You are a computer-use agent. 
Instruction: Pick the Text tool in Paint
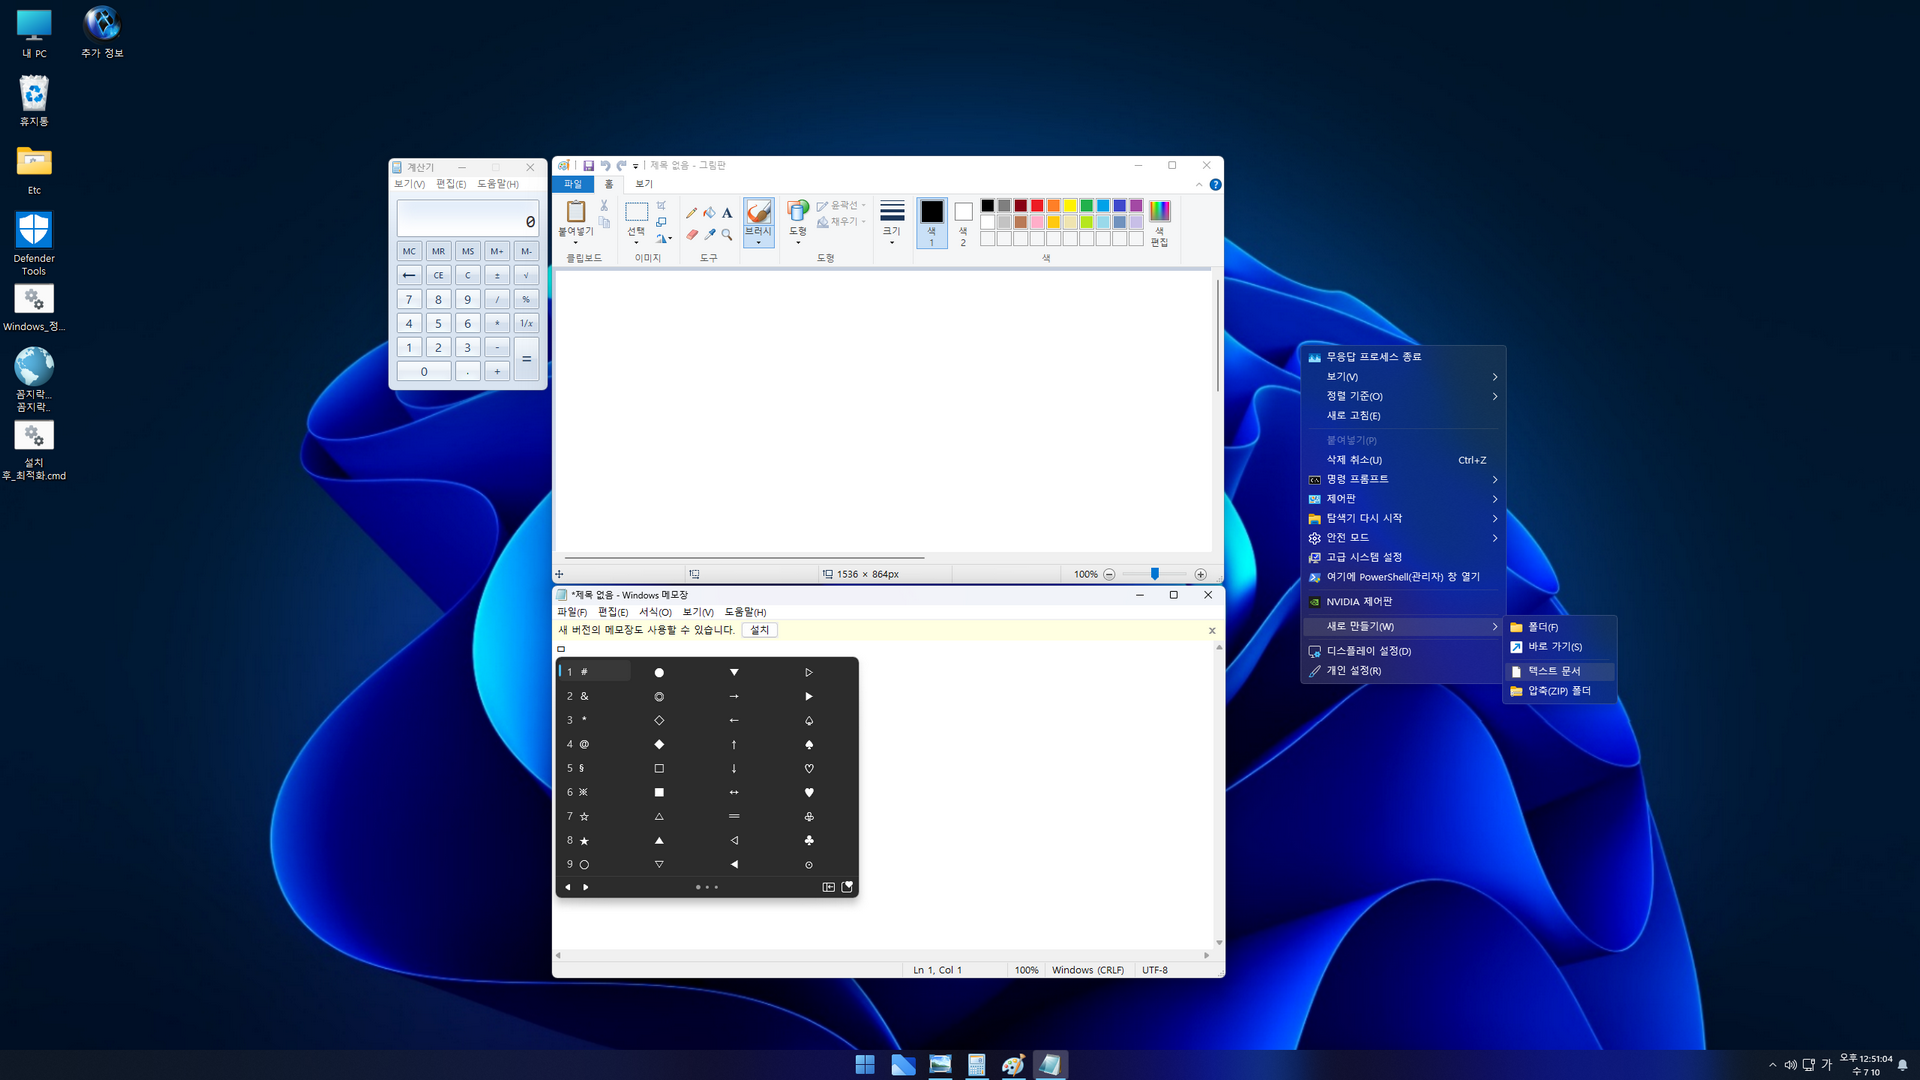(727, 213)
